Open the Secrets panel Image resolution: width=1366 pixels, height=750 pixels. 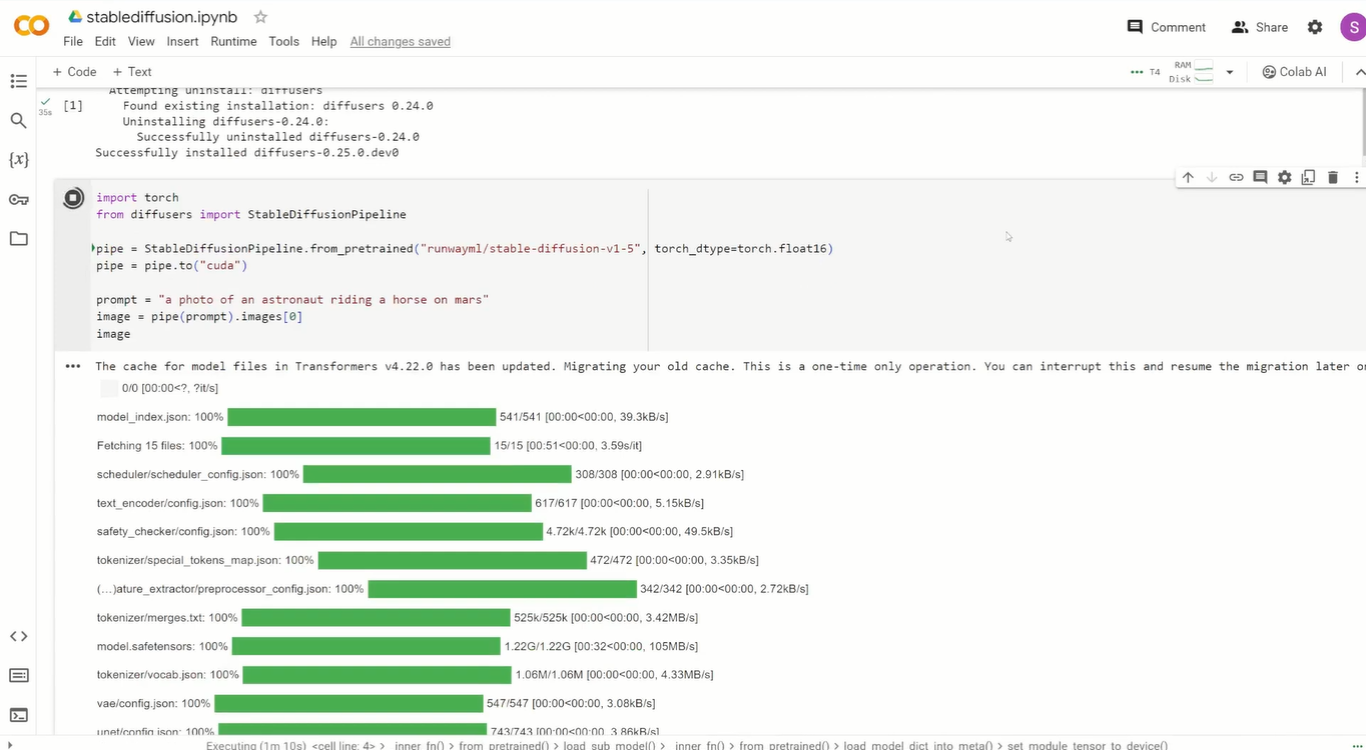(18, 199)
